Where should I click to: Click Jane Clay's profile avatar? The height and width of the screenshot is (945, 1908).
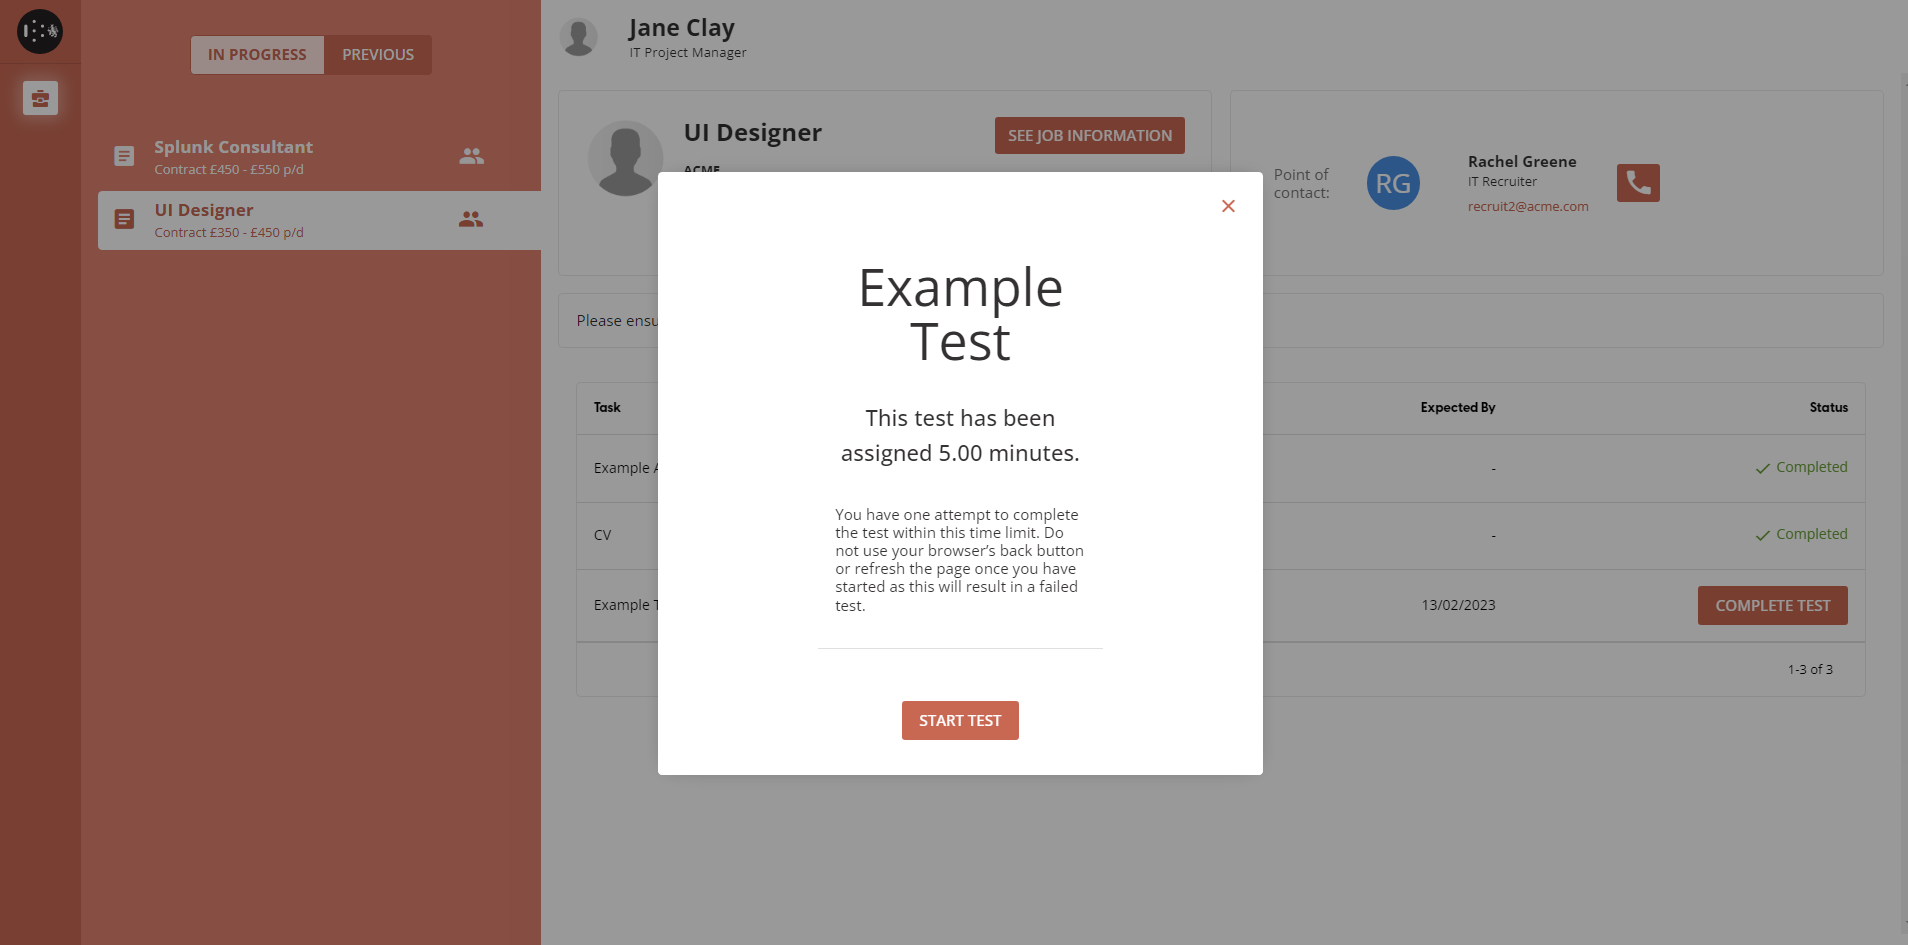tap(579, 37)
